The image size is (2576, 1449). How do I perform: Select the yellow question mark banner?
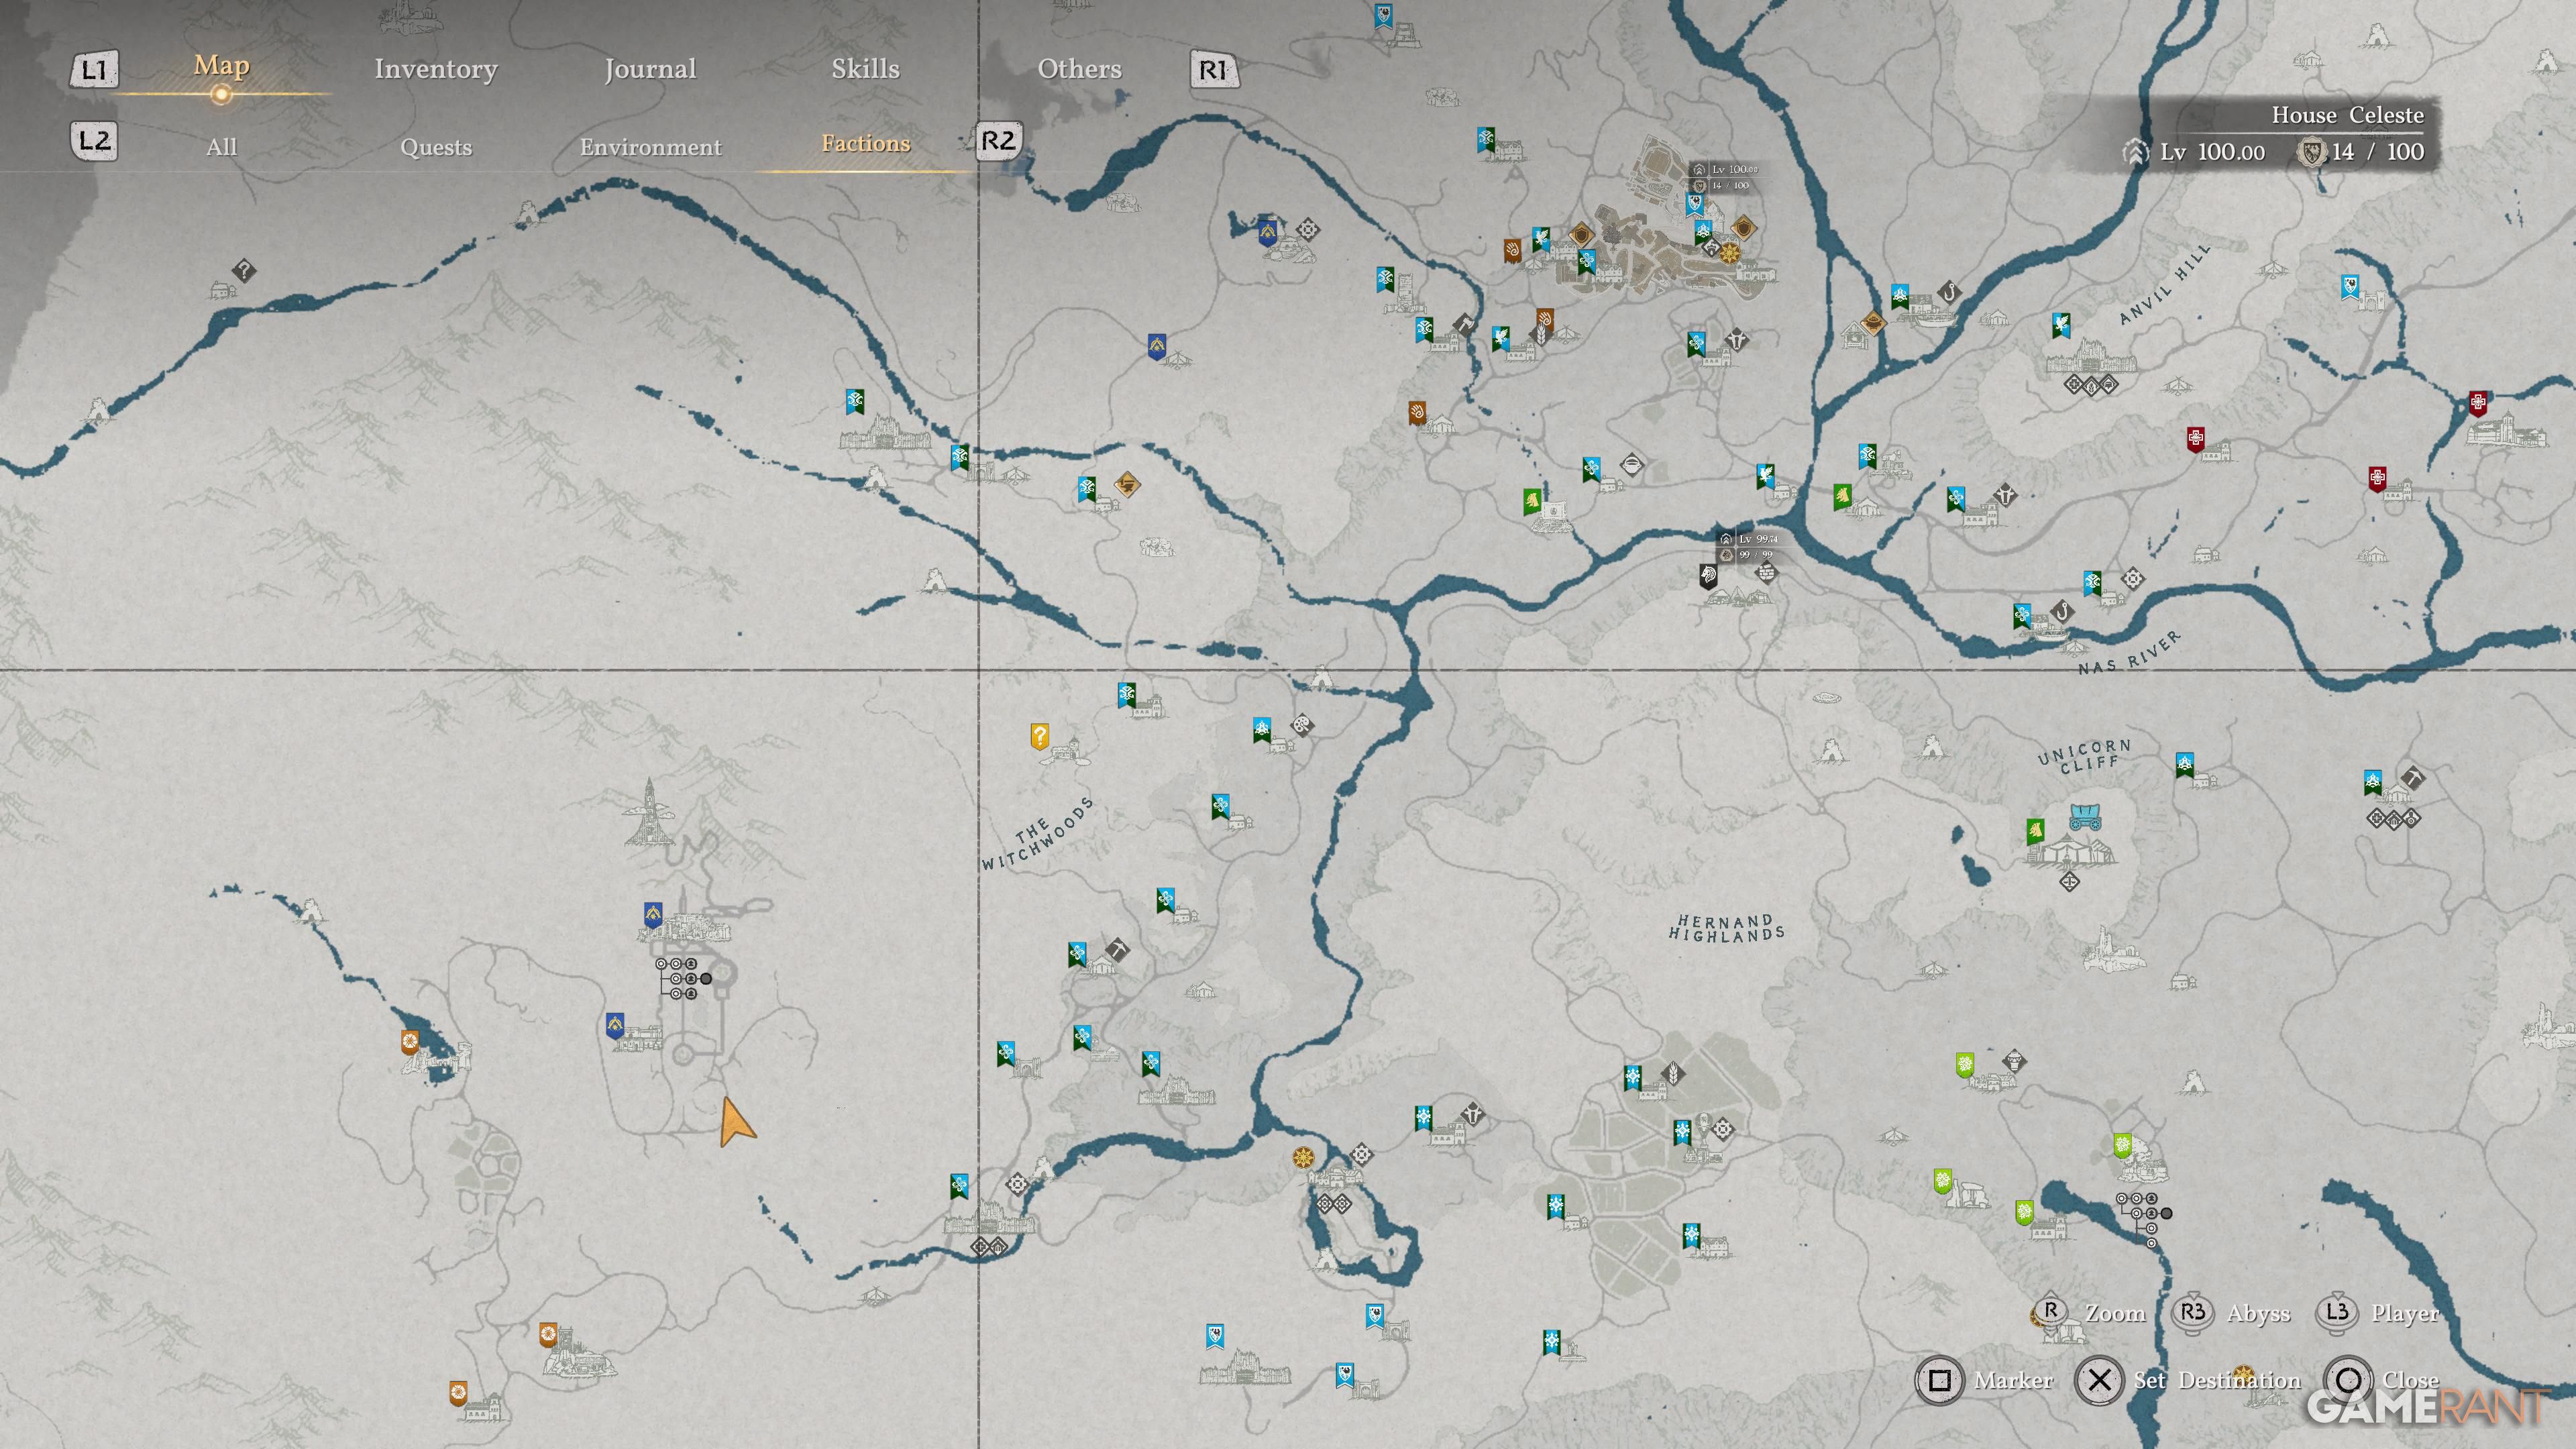click(1039, 737)
